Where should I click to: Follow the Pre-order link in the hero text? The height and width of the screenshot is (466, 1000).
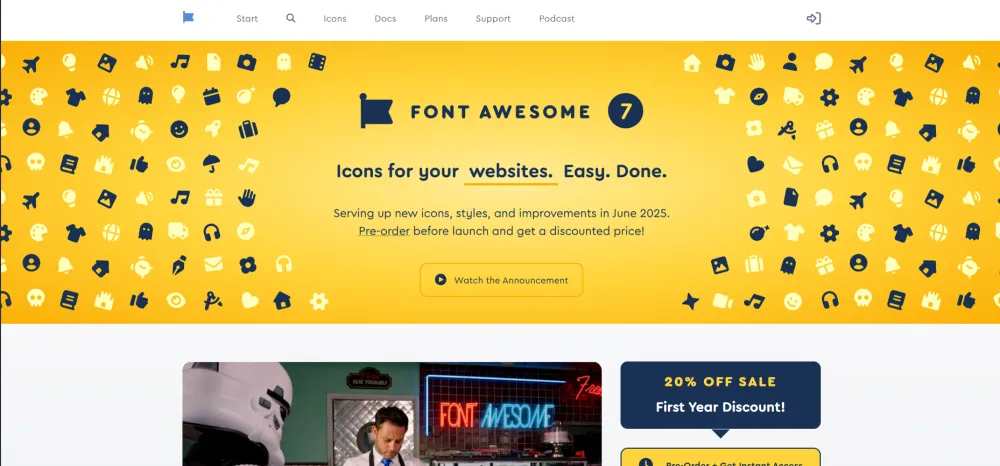click(x=384, y=231)
